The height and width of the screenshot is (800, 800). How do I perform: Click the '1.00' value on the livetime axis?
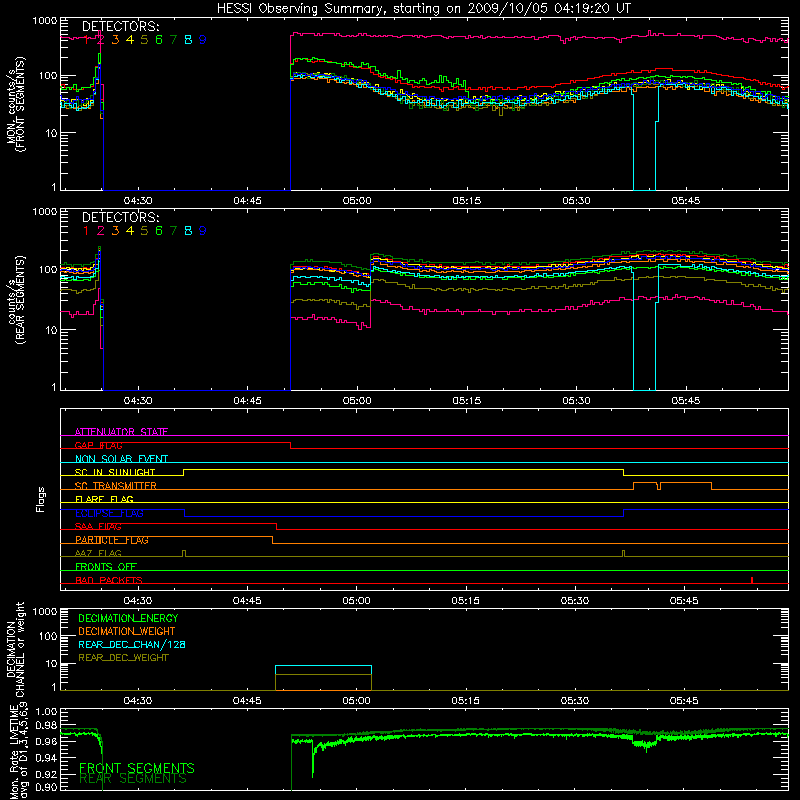pyautogui.click(x=46, y=712)
